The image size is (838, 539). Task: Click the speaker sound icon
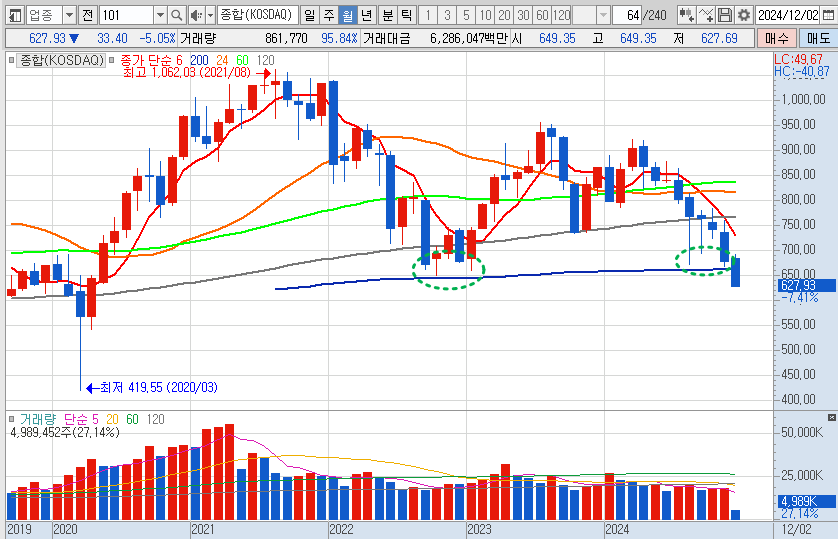pyautogui.click(x=196, y=15)
